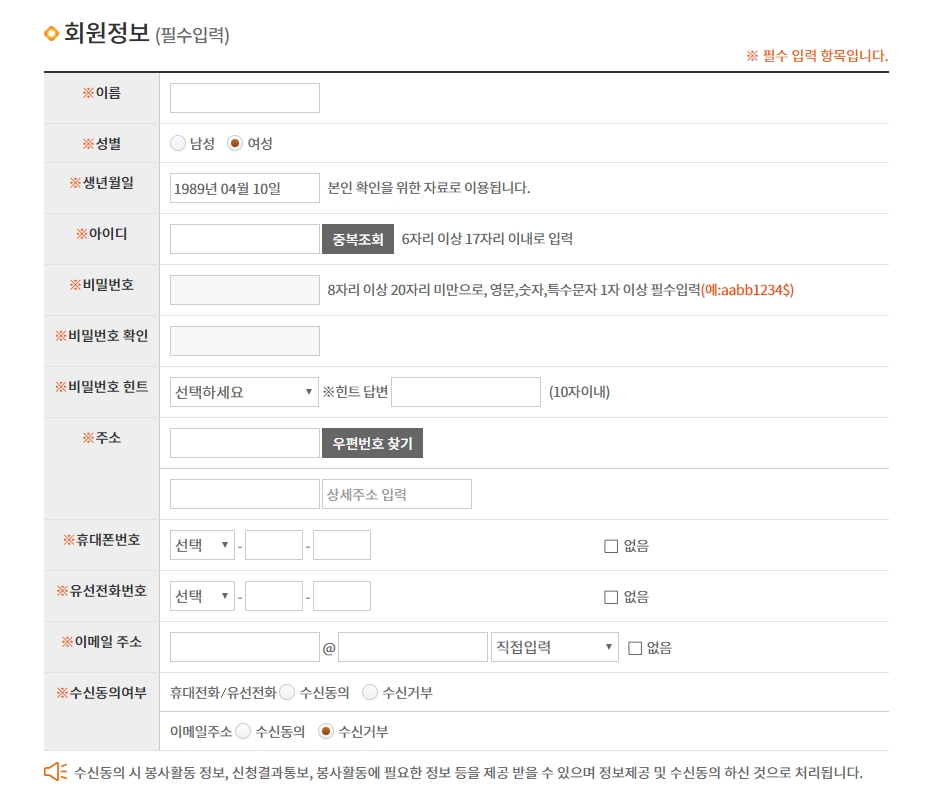Click the 이름 input field
Screen dimensions: 928x803
[x=244, y=98]
